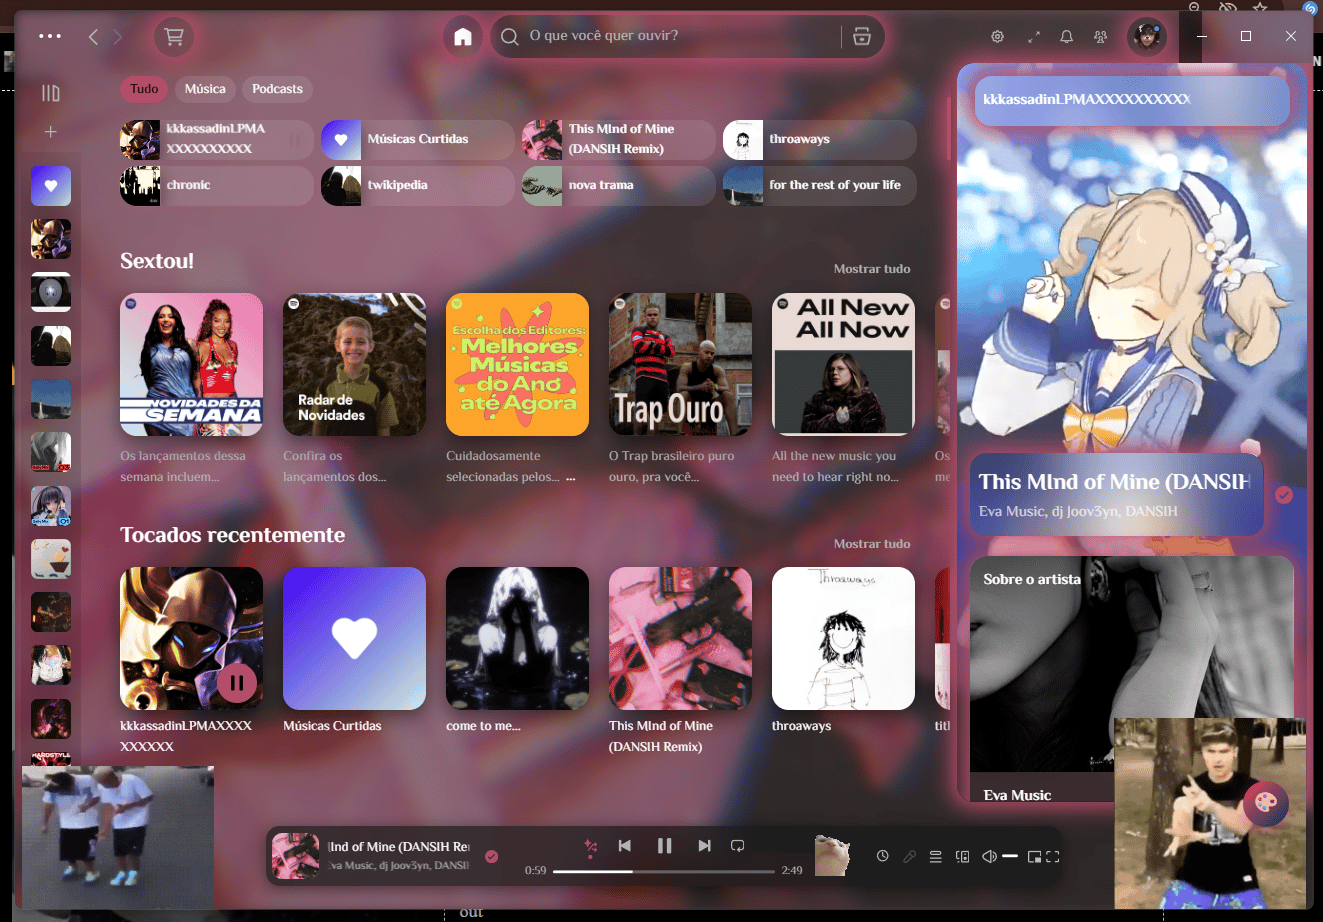Toggle liked checkmark in player bar
Image resolution: width=1323 pixels, height=922 pixels.
[491, 856]
